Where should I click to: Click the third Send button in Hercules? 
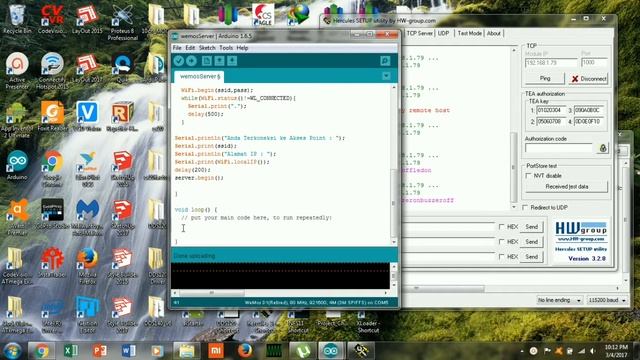531,257
